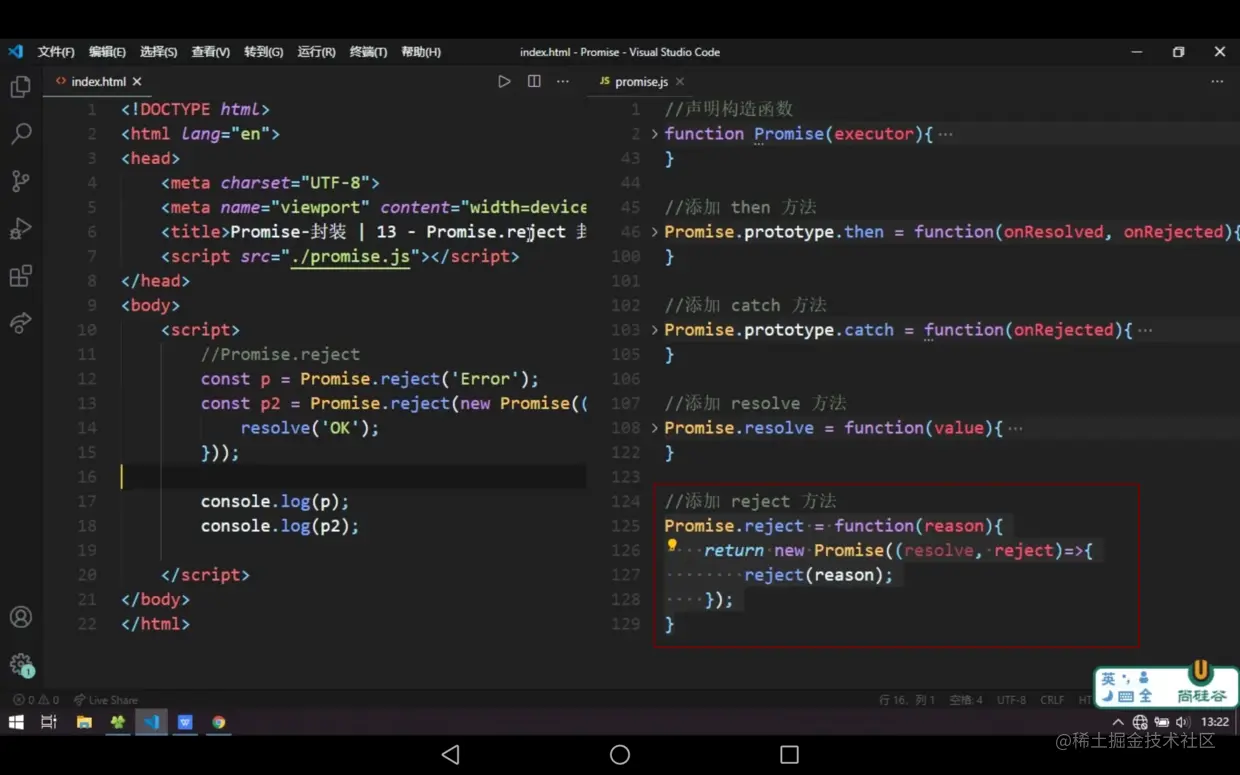Expand folded Promise.resolve on line 108
1240x775 pixels.
click(x=655, y=428)
